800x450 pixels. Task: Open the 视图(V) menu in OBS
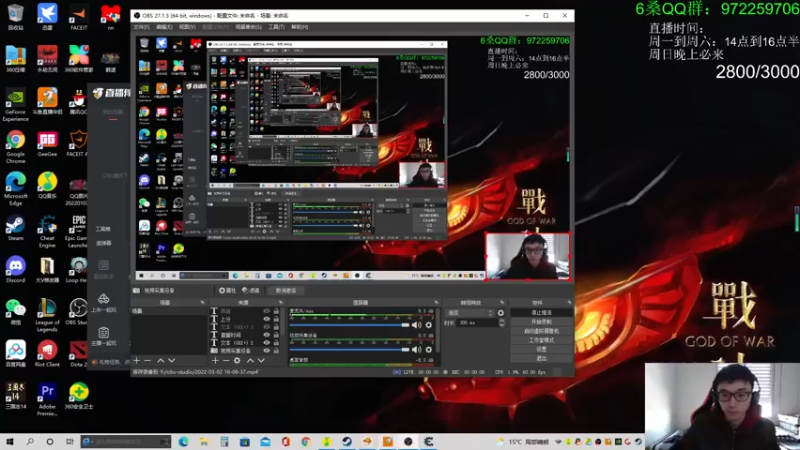coord(187,27)
